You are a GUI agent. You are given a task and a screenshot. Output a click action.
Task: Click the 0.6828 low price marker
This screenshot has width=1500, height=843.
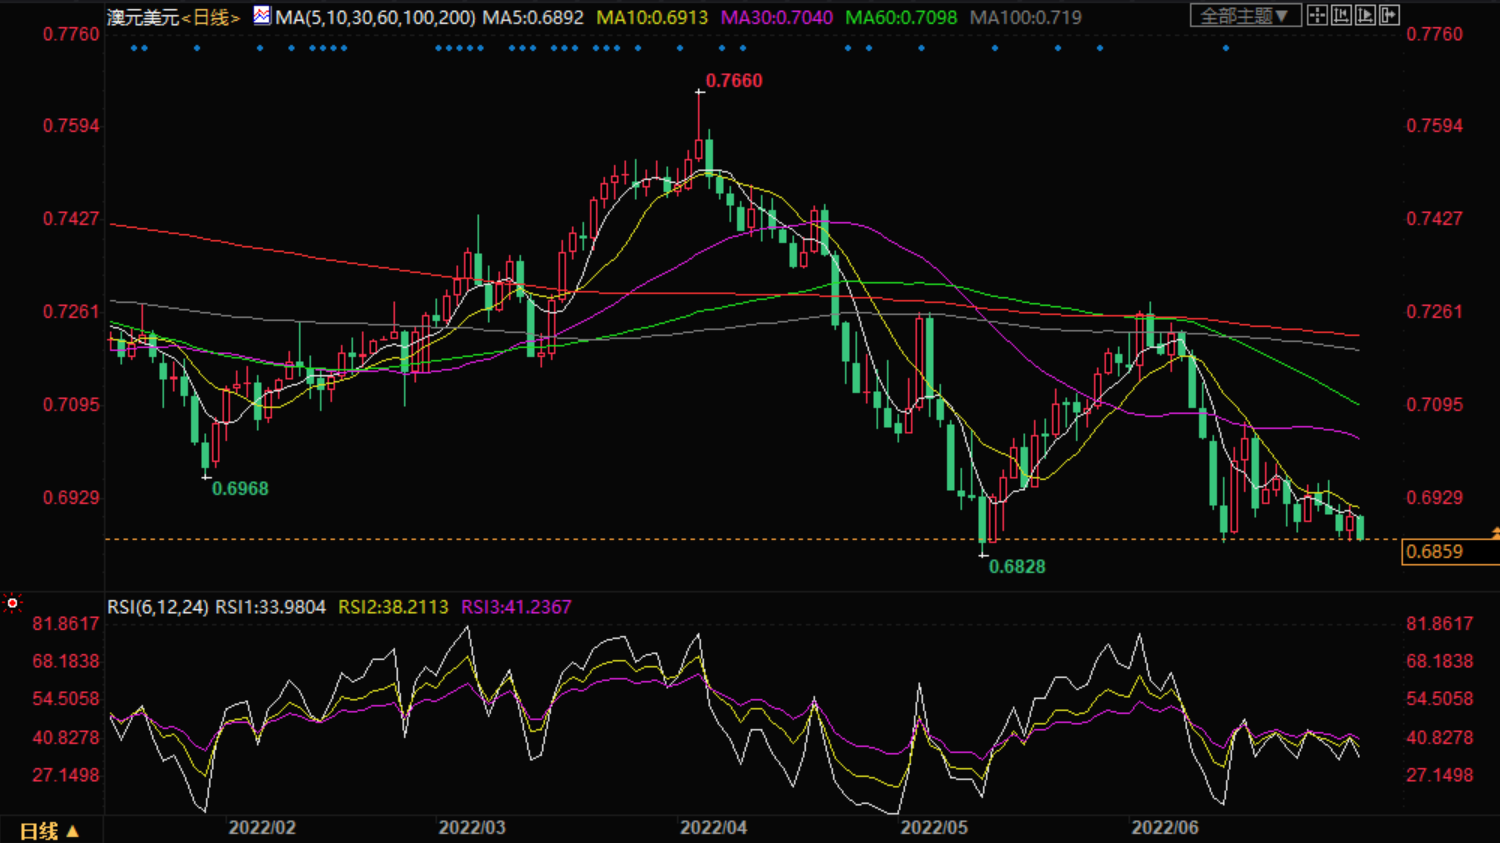[1017, 567]
